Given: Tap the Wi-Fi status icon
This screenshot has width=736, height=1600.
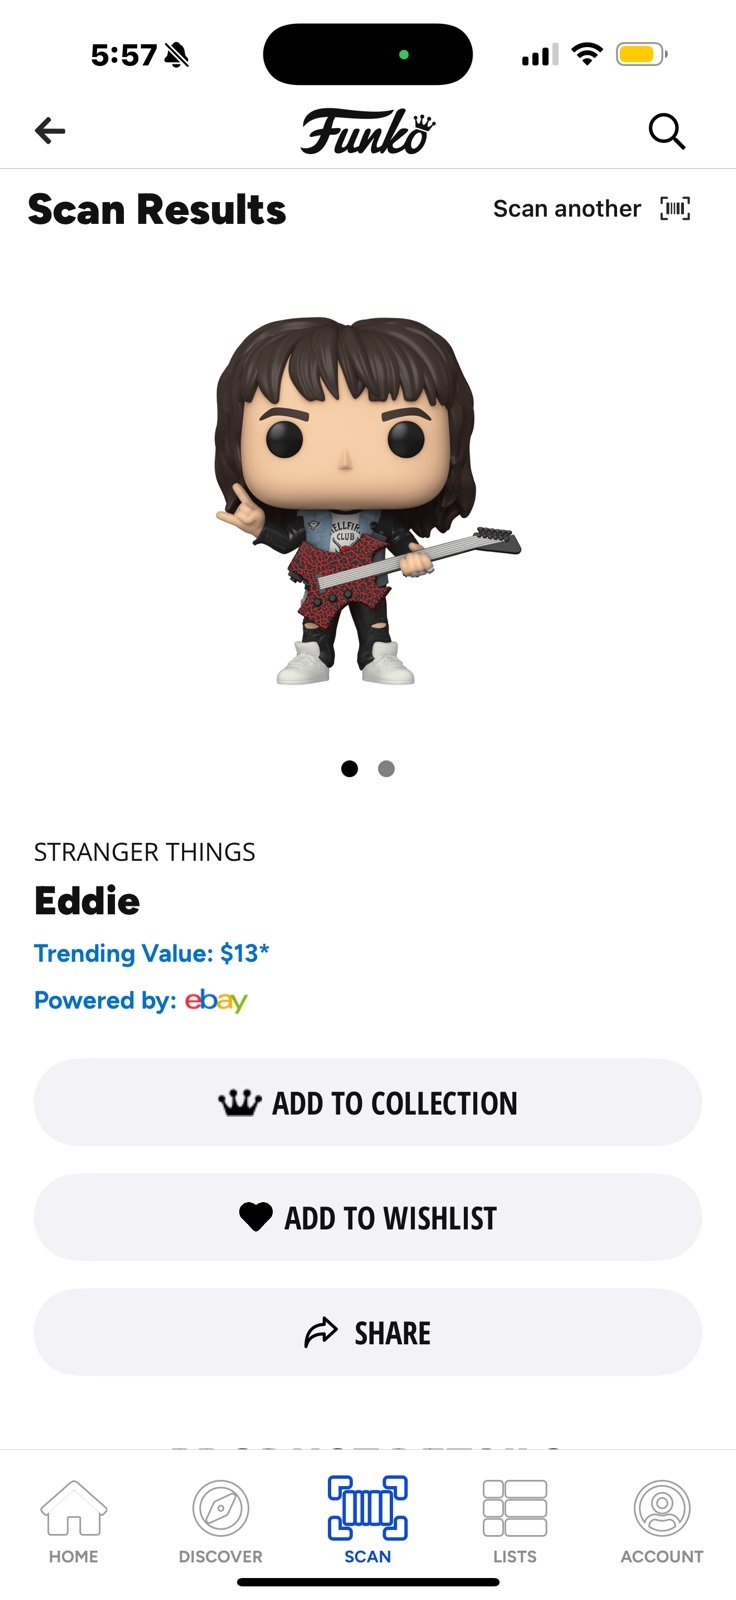Looking at the screenshot, I should pos(587,54).
